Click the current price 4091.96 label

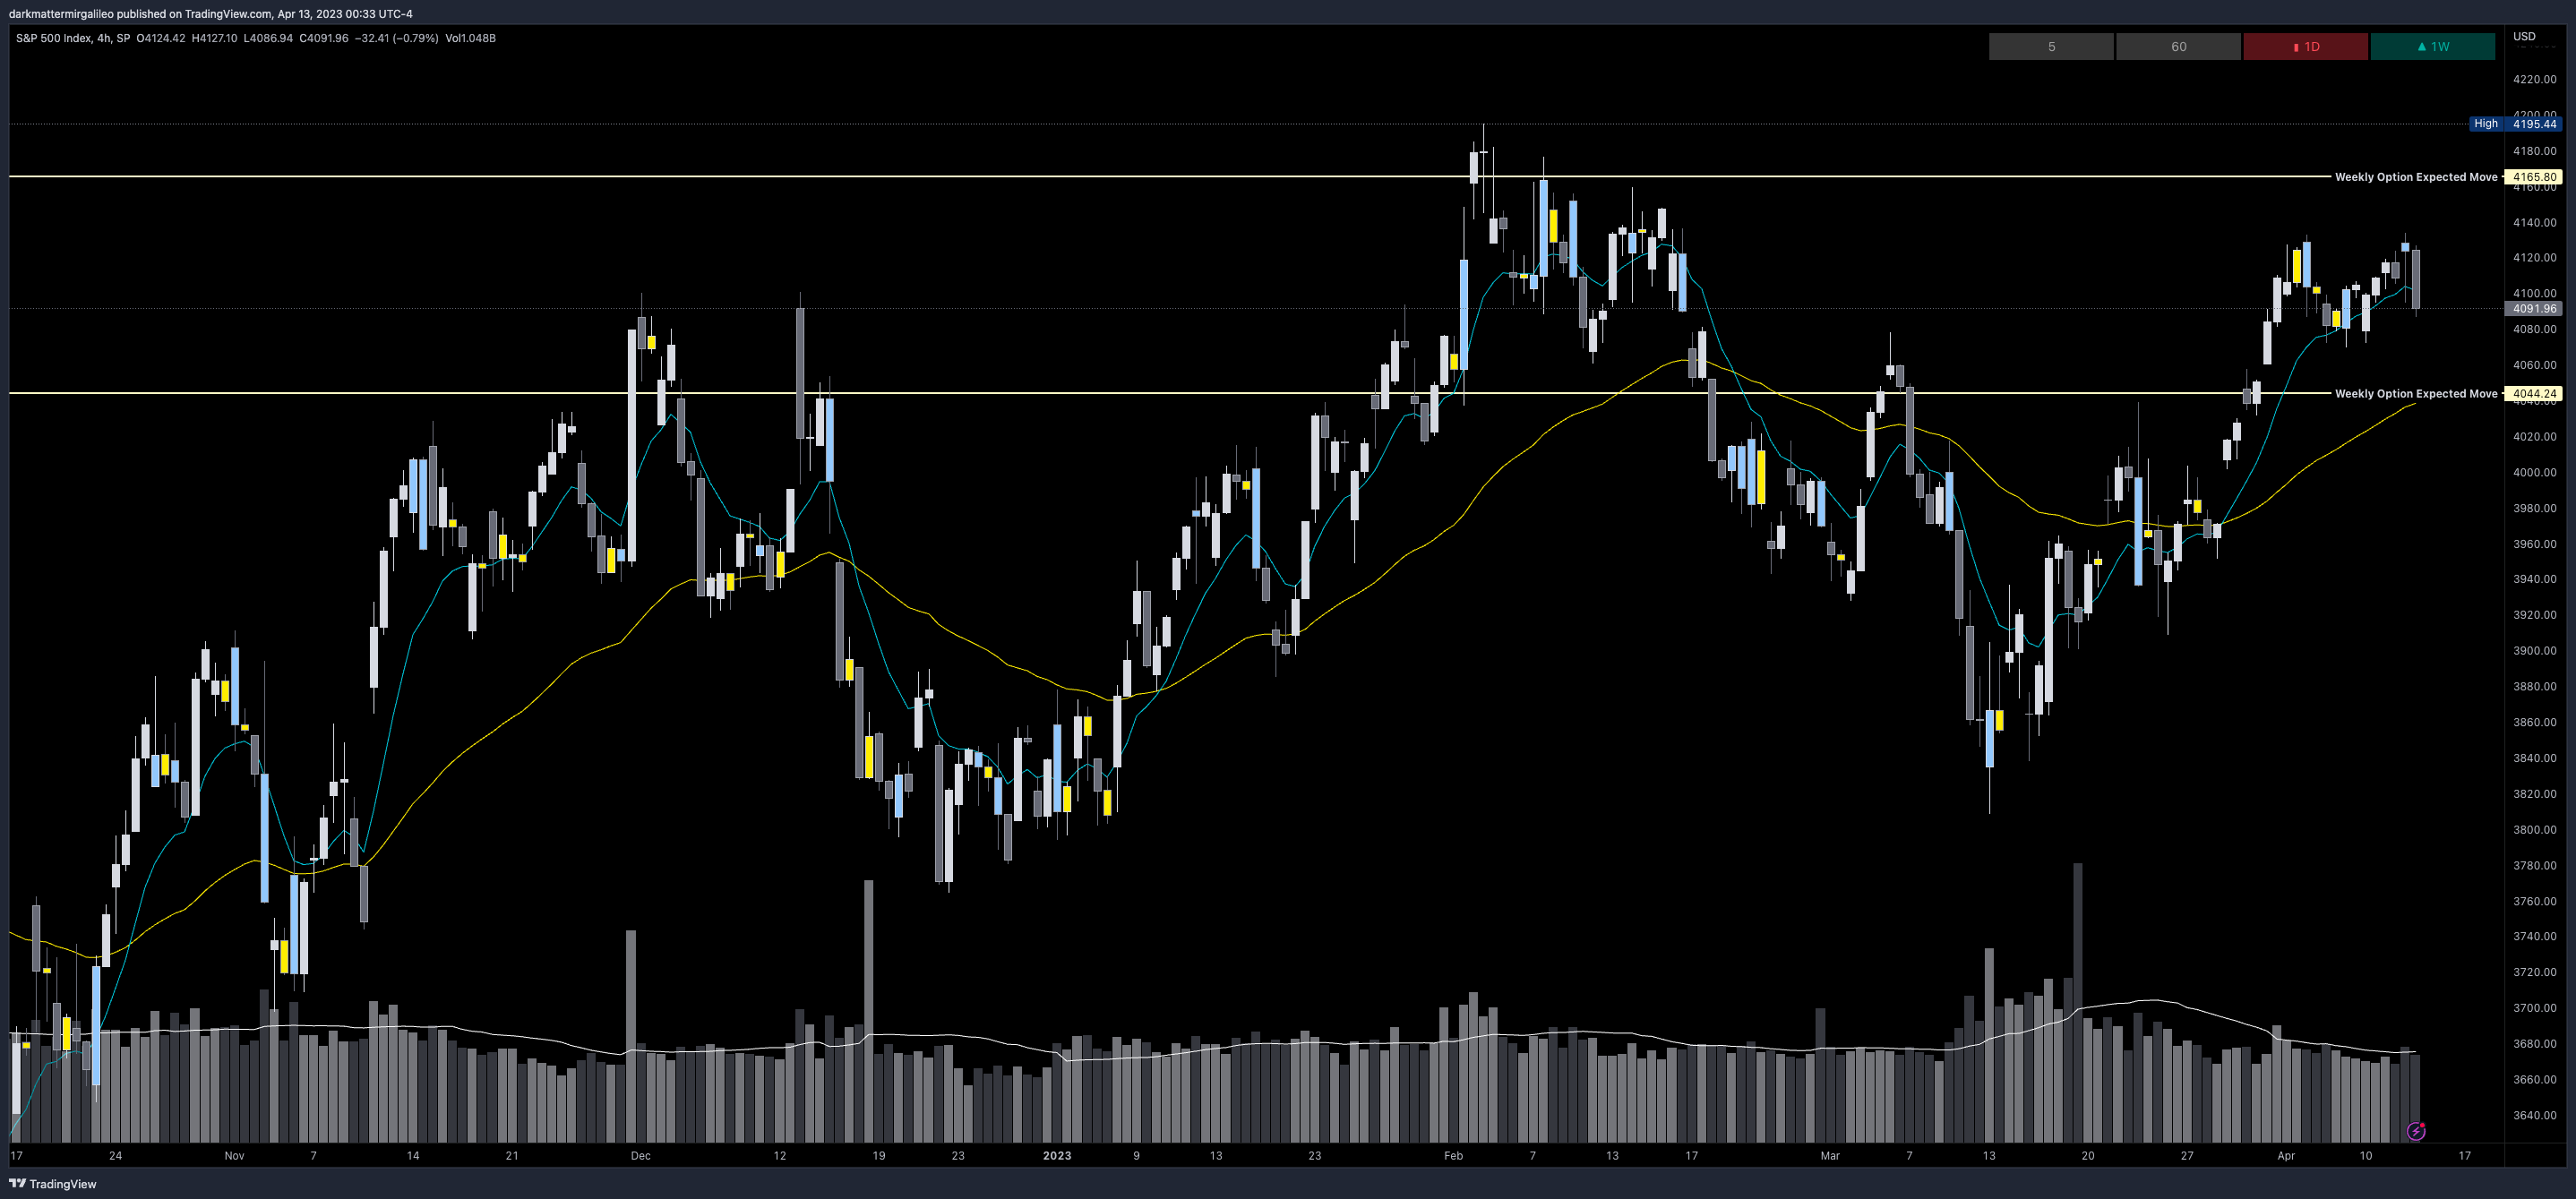click(2533, 309)
